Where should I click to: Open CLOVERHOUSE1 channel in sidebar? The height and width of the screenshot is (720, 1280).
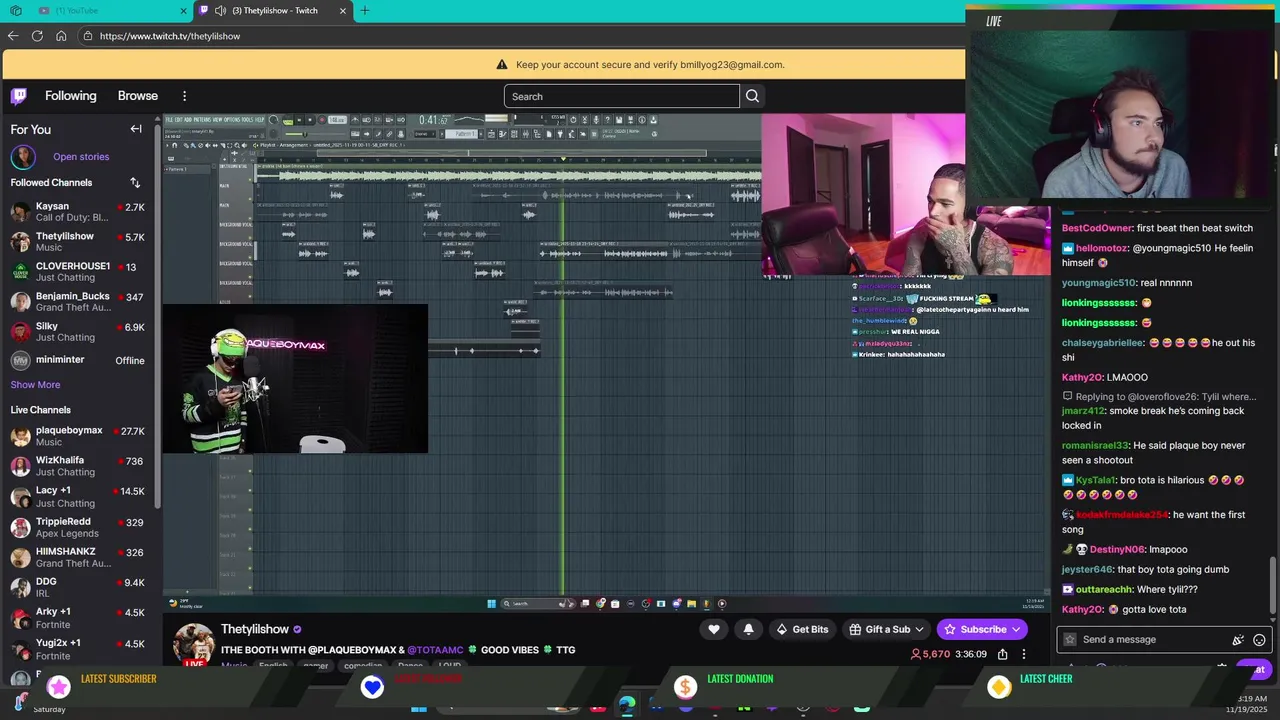pos(78,272)
